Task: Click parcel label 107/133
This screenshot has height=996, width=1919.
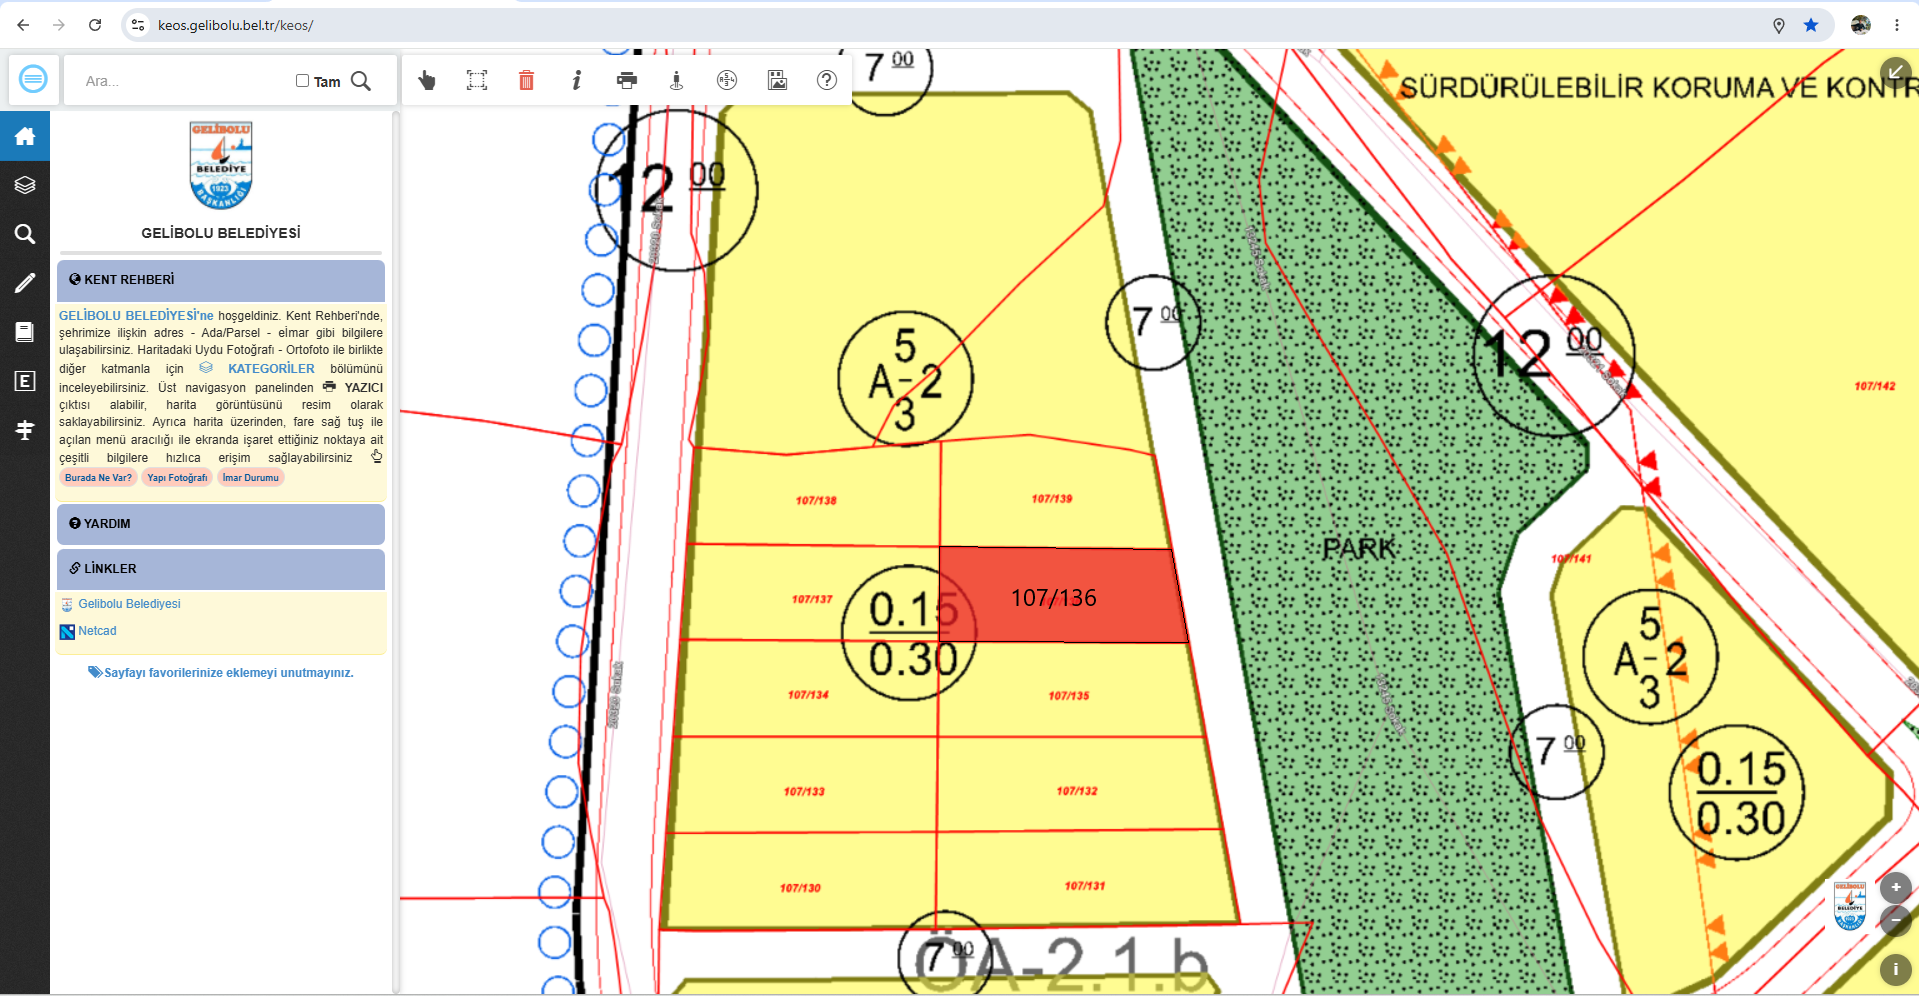Action: click(x=804, y=792)
